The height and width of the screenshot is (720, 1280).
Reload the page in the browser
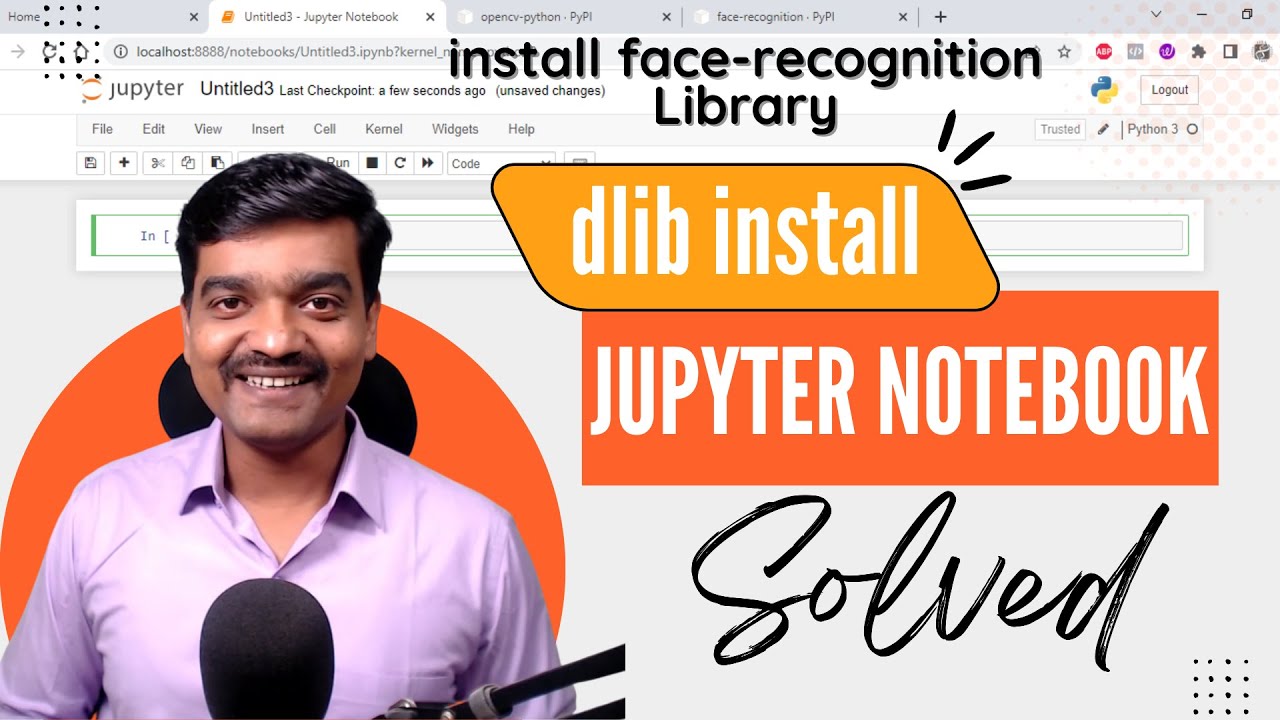pyautogui.click(x=49, y=51)
